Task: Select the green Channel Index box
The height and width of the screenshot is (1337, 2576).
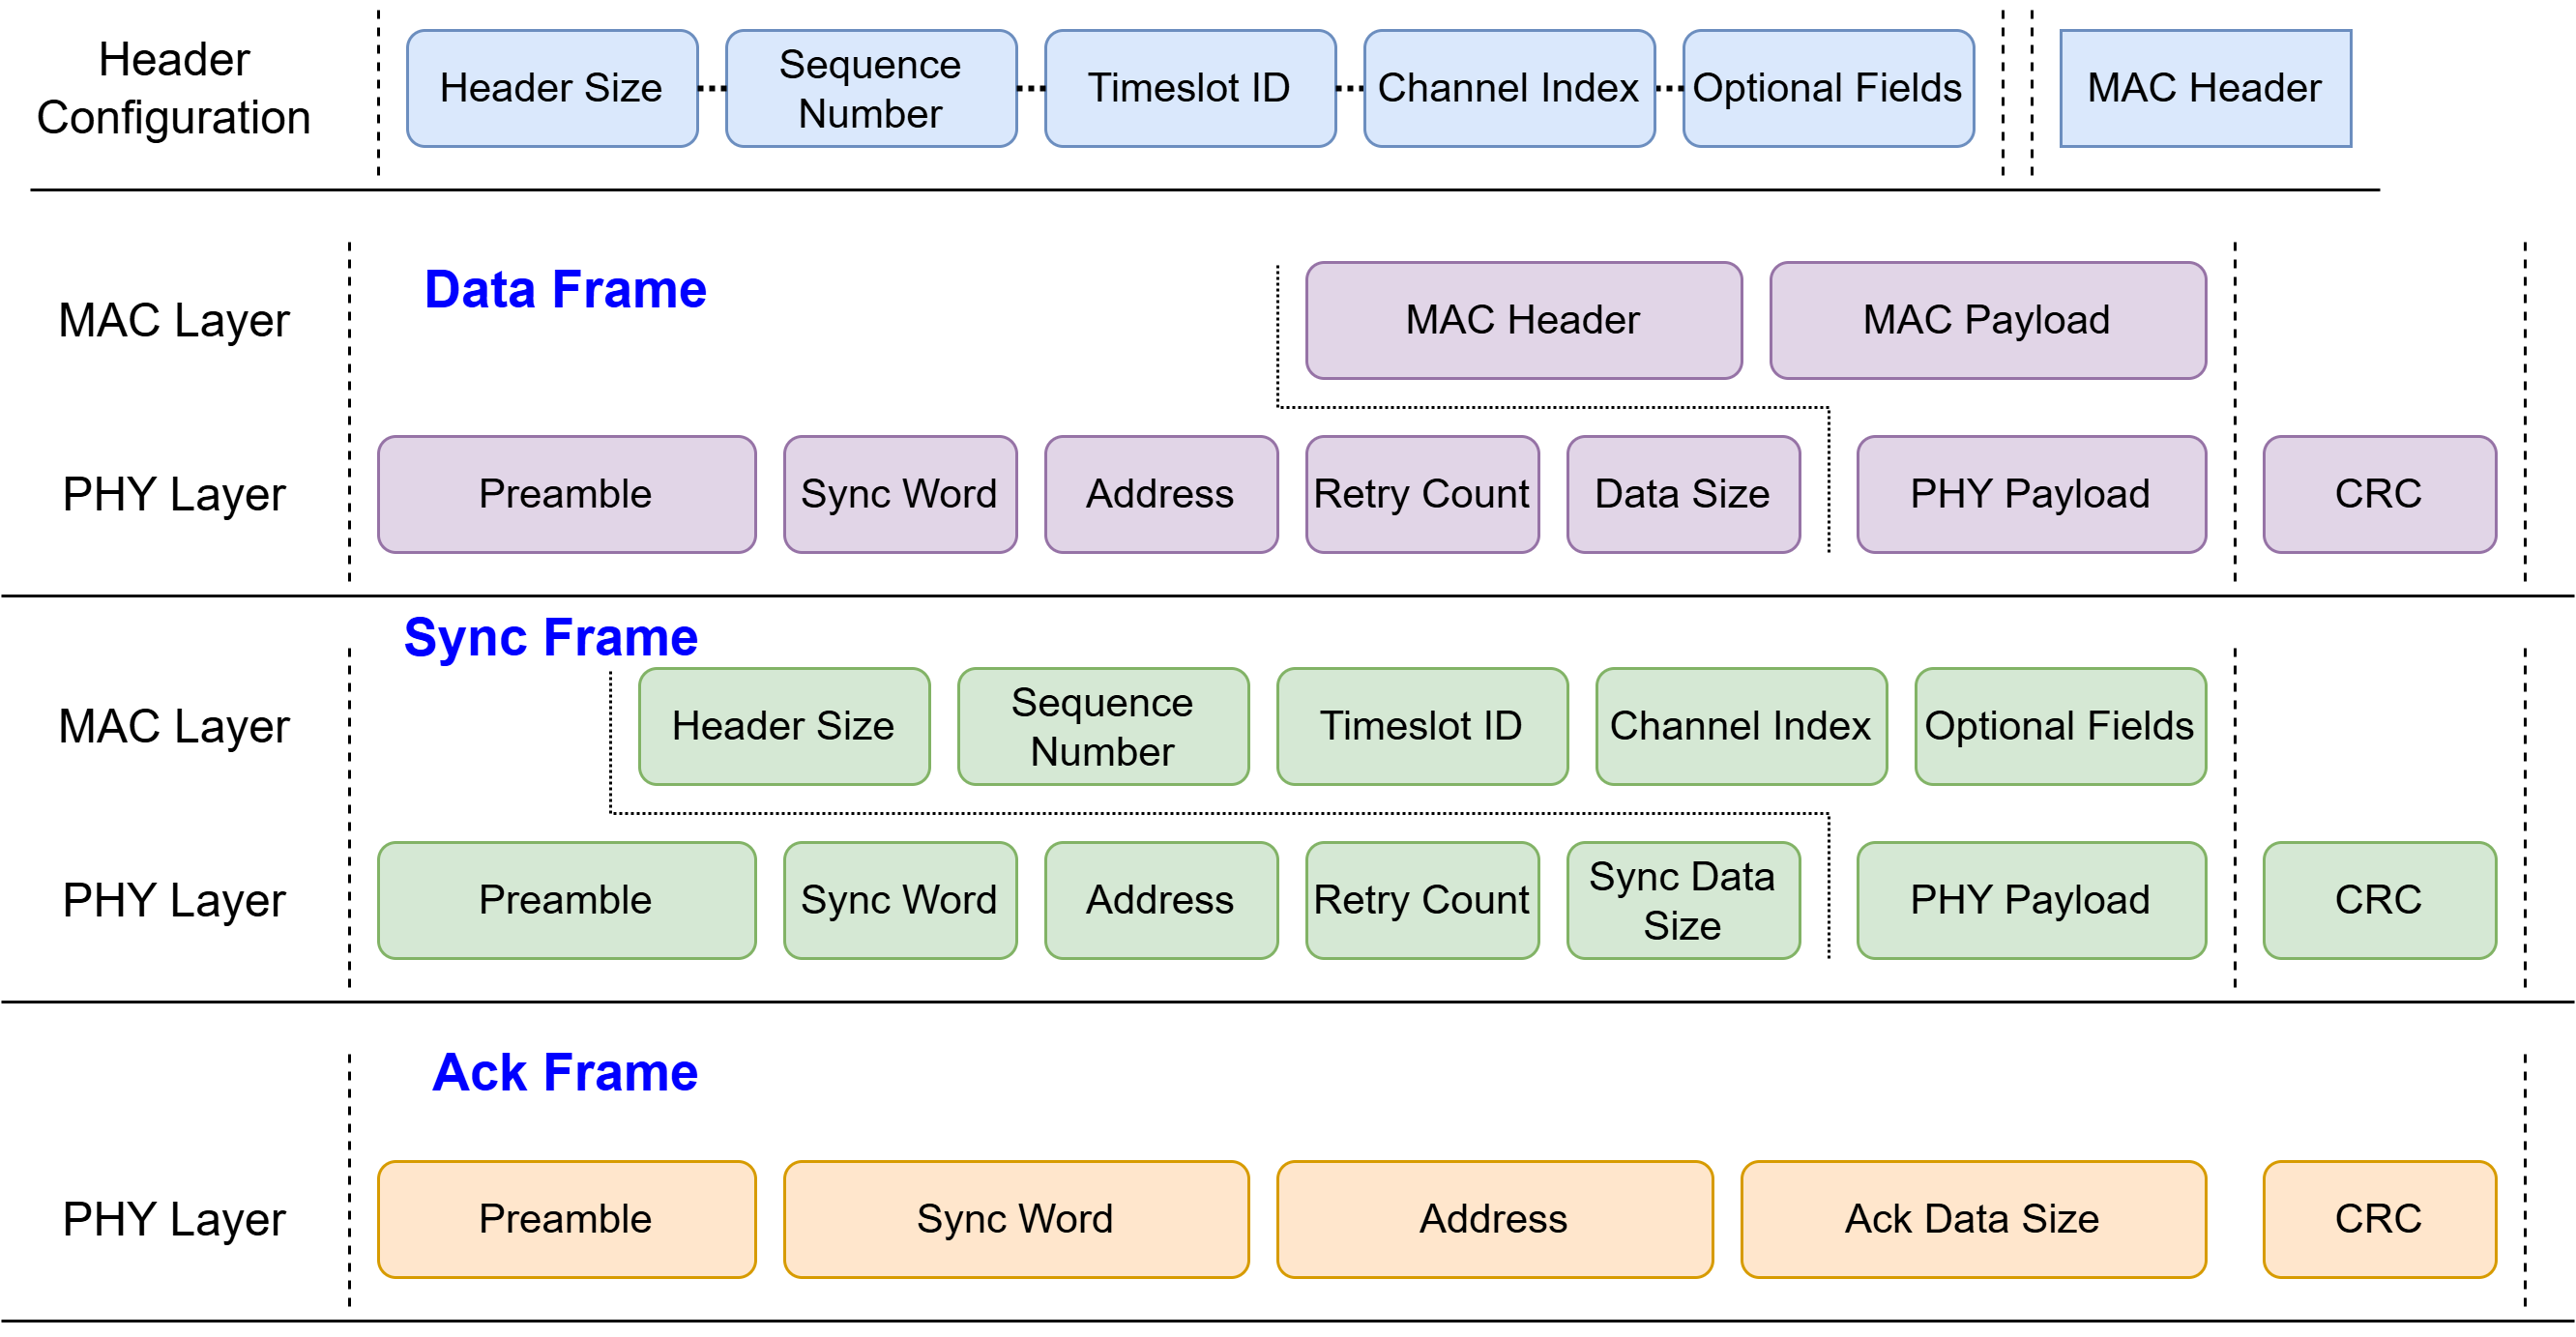Action: (x=1741, y=726)
